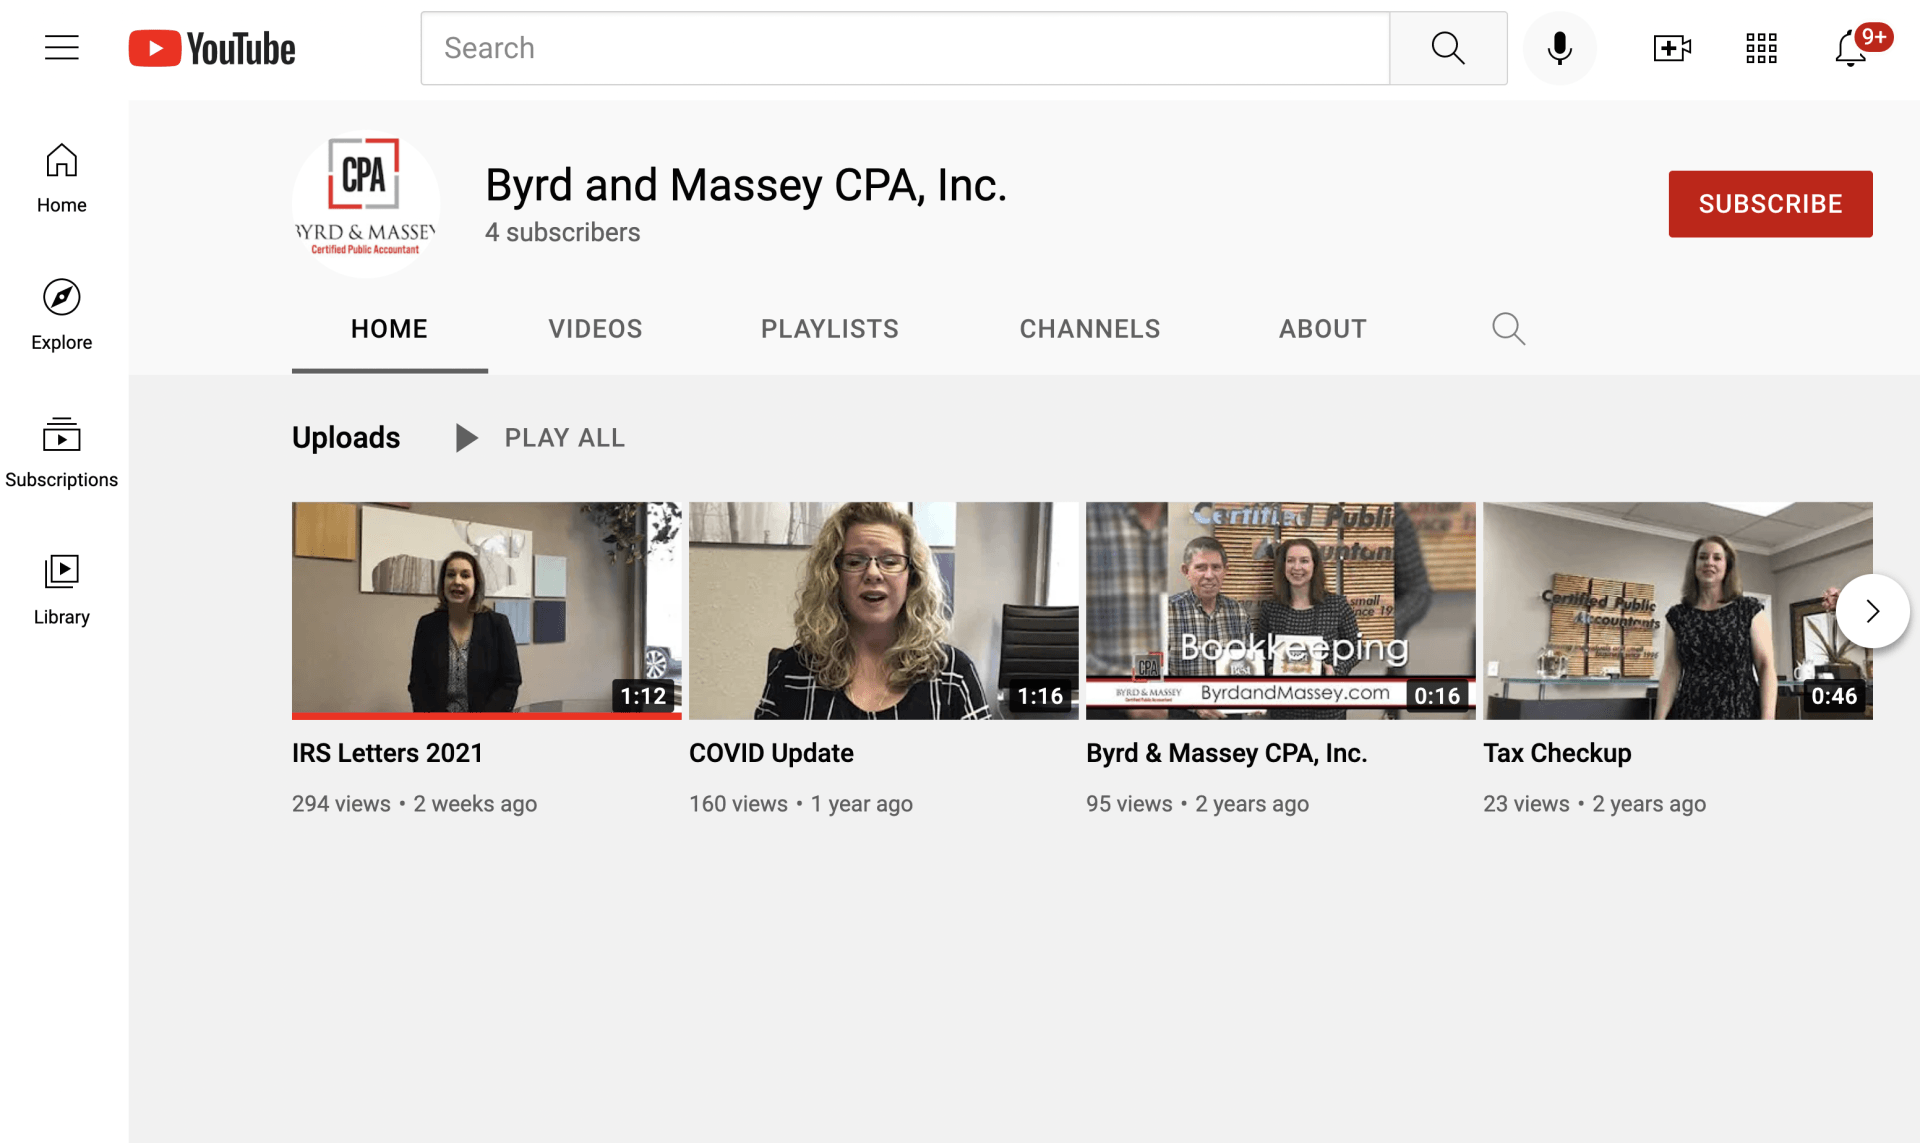Open the Tax Checkup video title
Viewport: 1920px width, 1143px height.
pyautogui.click(x=1557, y=753)
